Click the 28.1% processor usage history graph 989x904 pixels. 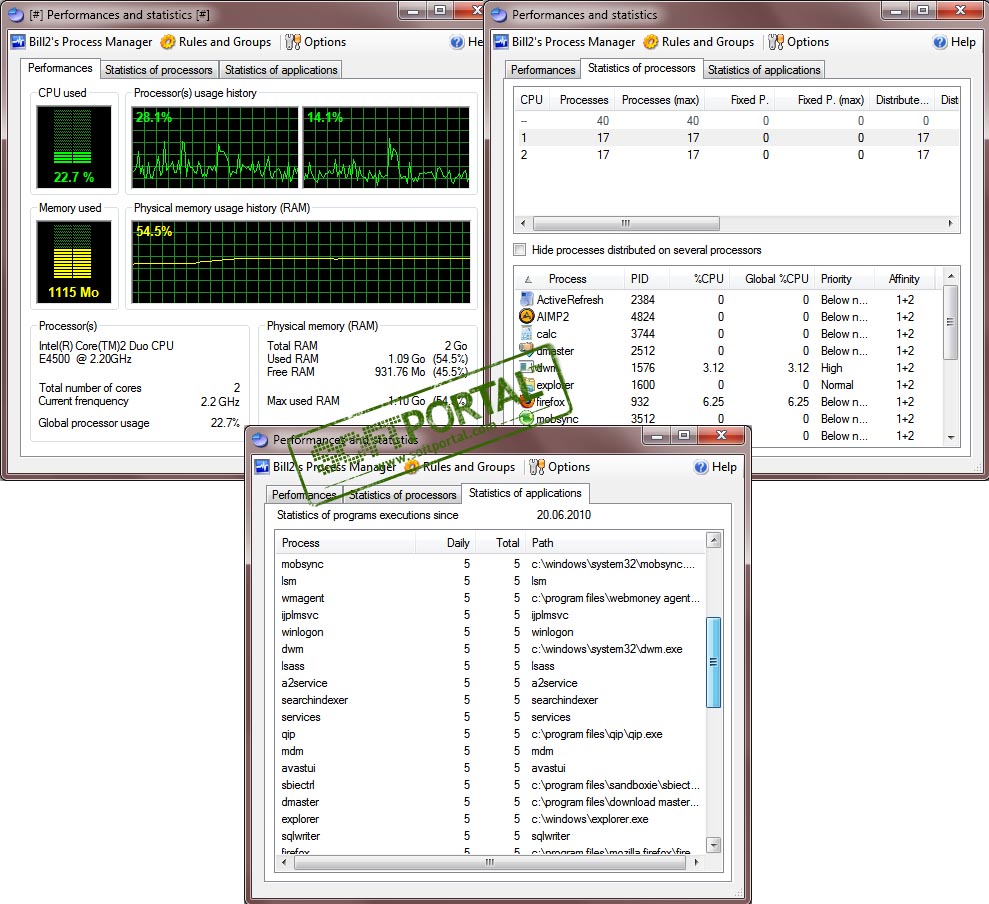pyautogui.click(x=214, y=147)
